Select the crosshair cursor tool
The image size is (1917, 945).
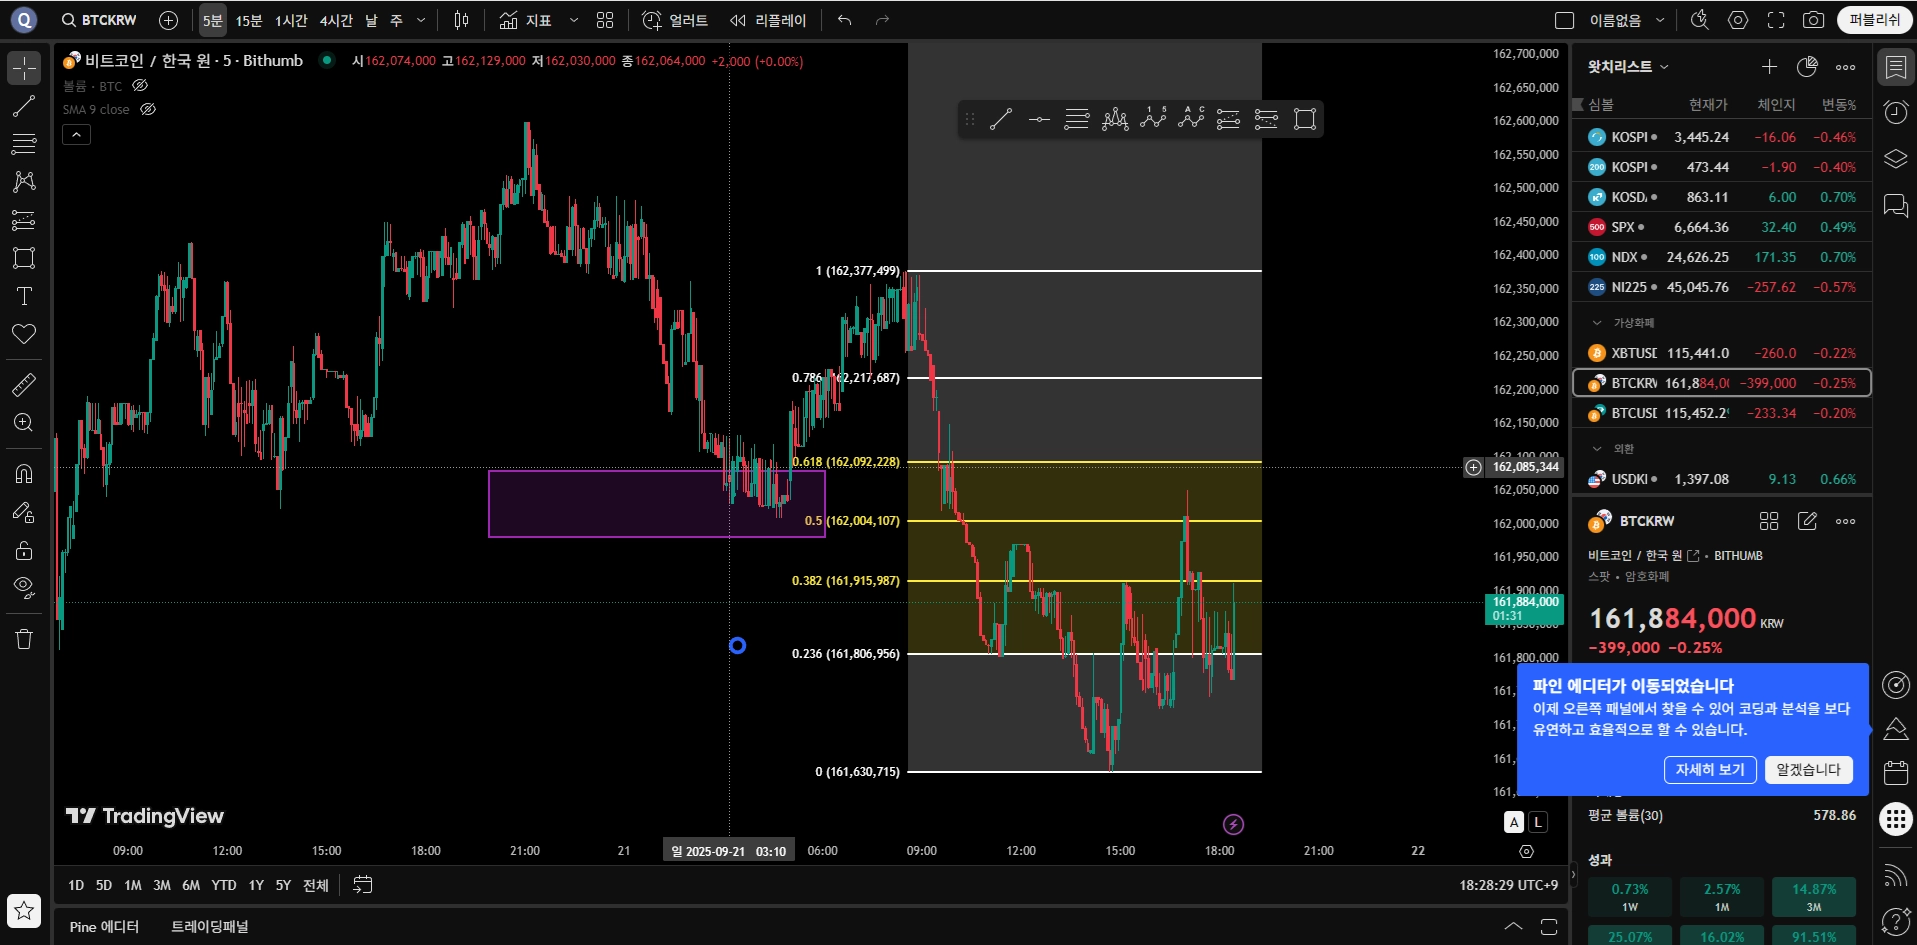pyautogui.click(x=24, y=68)
